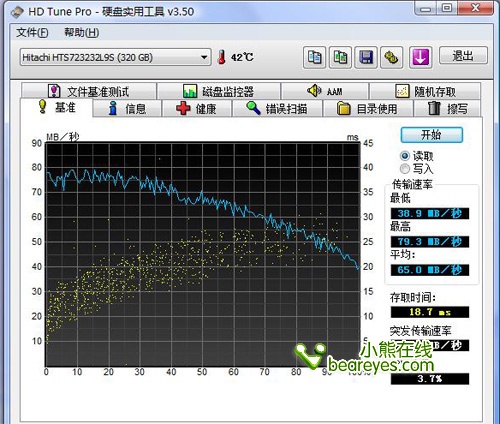The width and height of the screenshot is (500, 424).
Task: Click the copy screenshot to clipboard icon
Action: (x=340, y=58)
